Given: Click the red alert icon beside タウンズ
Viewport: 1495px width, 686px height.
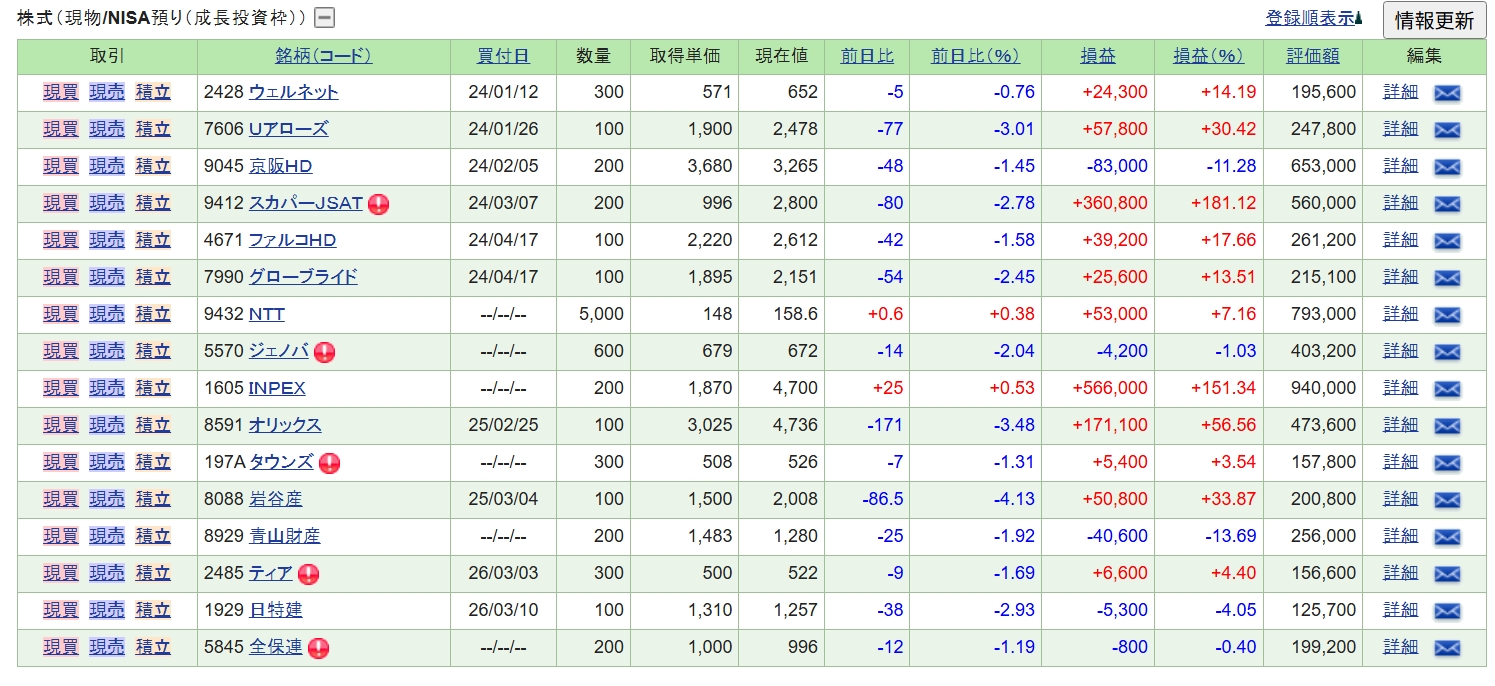Looking at the screenshot, I should point(329,463).
